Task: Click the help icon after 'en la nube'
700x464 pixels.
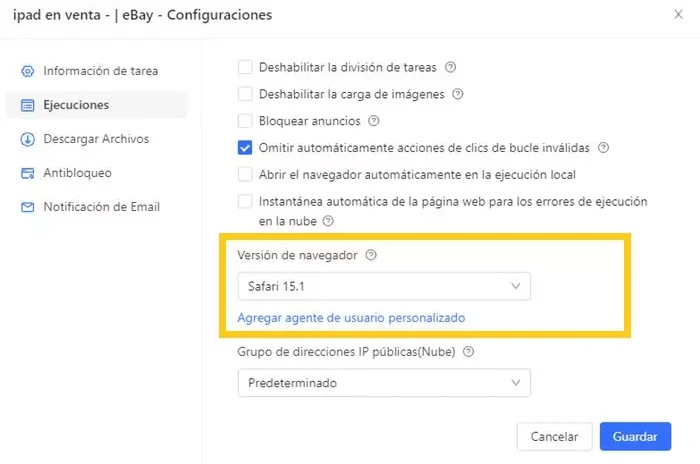Action: point(328,221)
